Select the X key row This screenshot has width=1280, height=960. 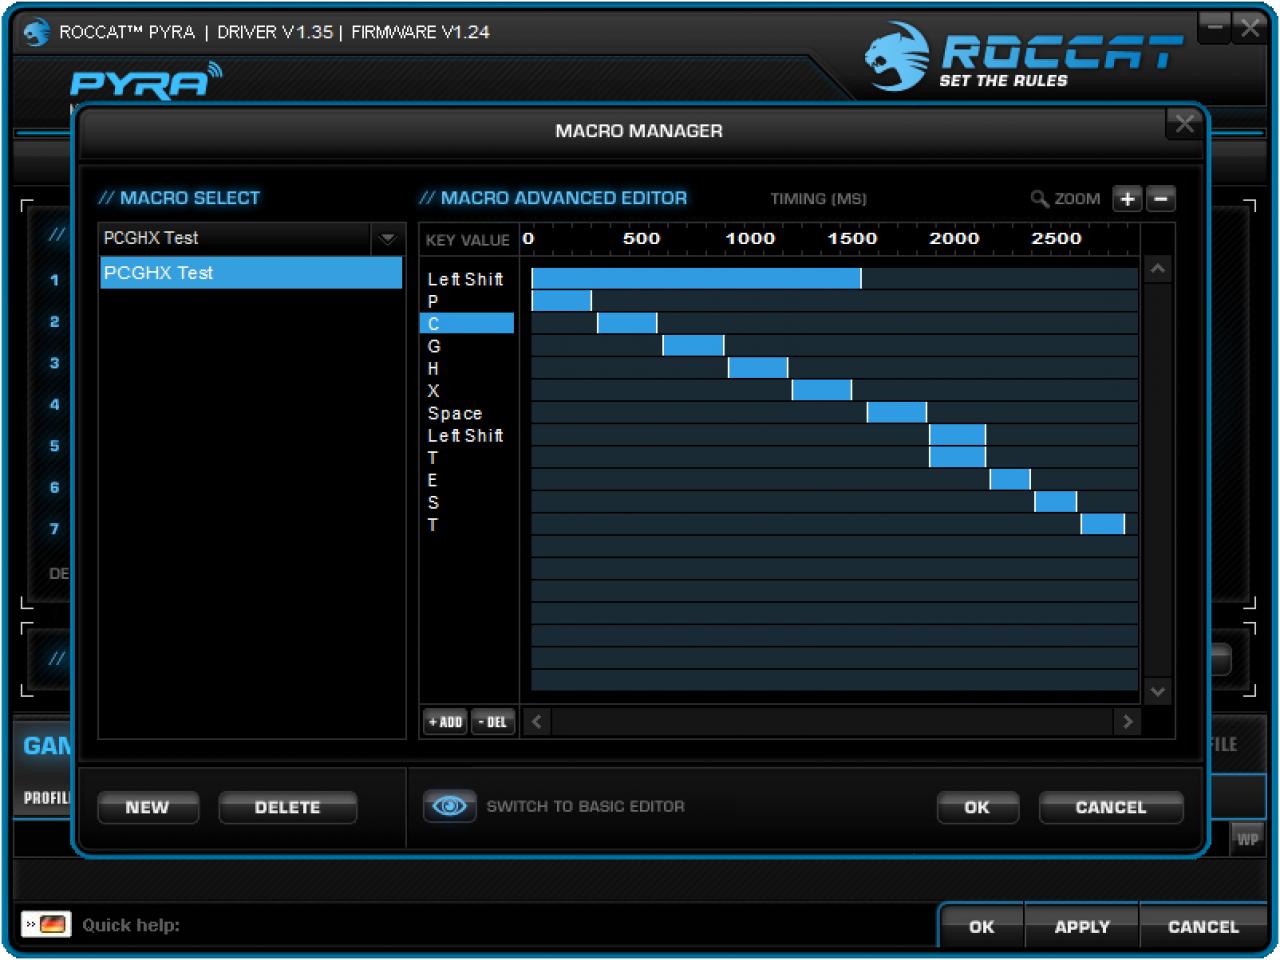pos(467,391)
